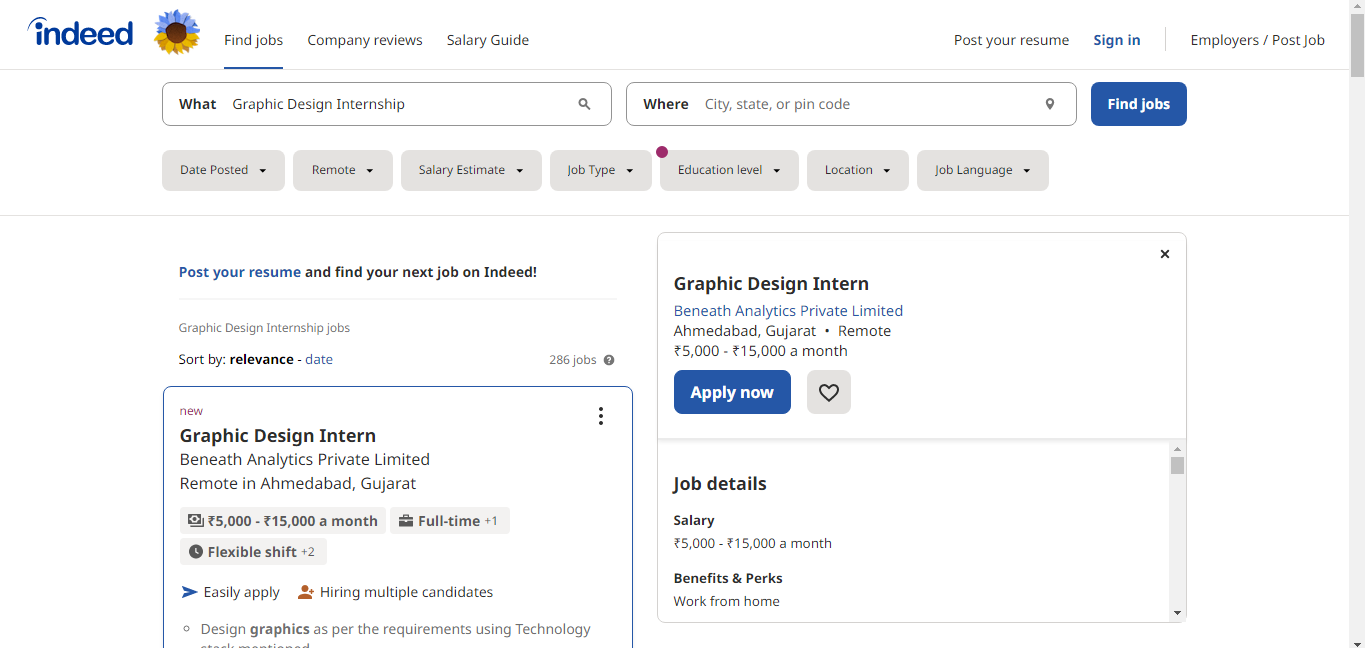Click the job details scrollbar up arrow
The width and height of the screenshot is (1365, 648).
pyautogui.click(x=1177, y=450)
